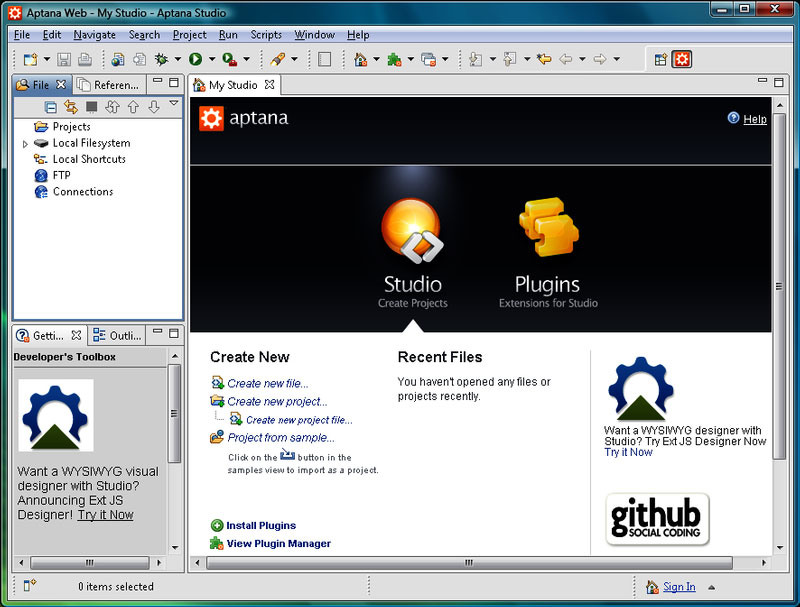This screenshot has width=800, height=607.
Task: Switch to the Outline tab
Action: click(118, 336)
